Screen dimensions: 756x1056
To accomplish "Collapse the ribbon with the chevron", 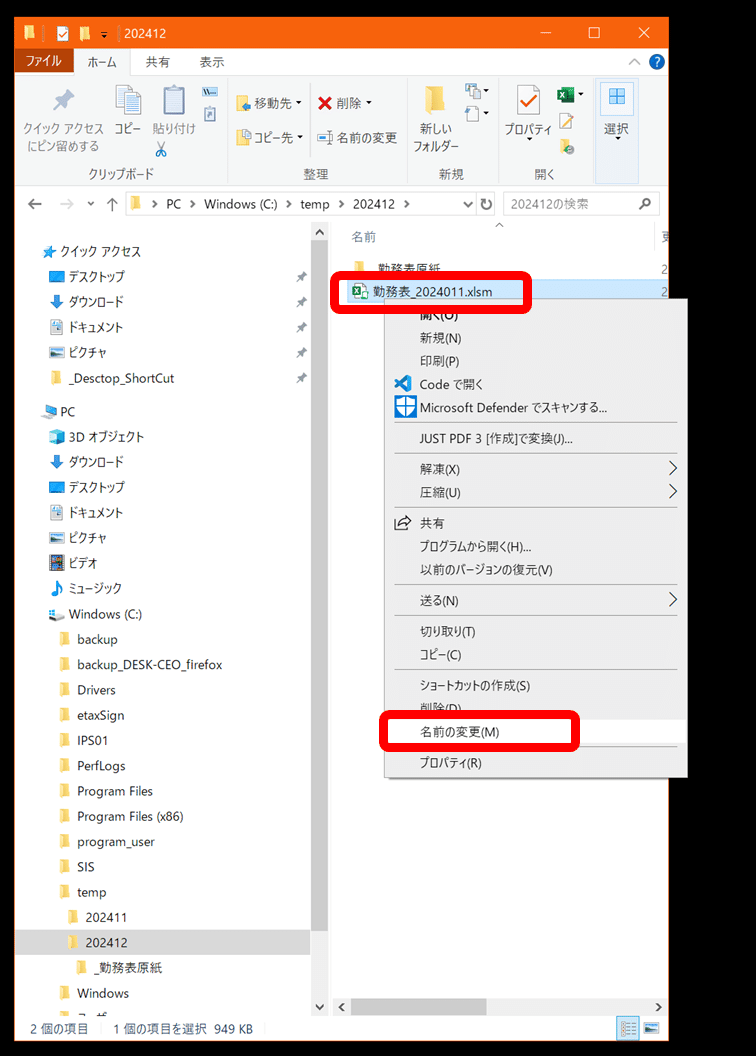I will coord(634,62).
